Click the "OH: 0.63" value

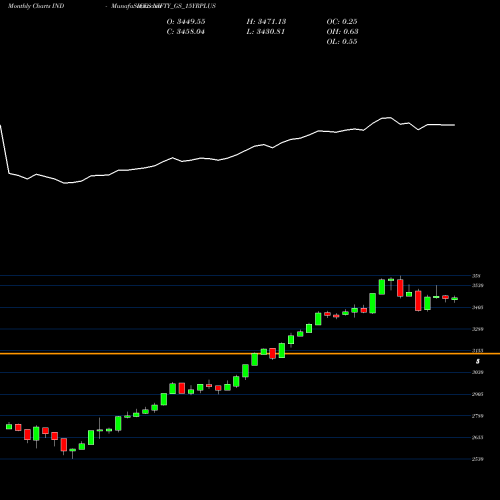click(342, 32)
